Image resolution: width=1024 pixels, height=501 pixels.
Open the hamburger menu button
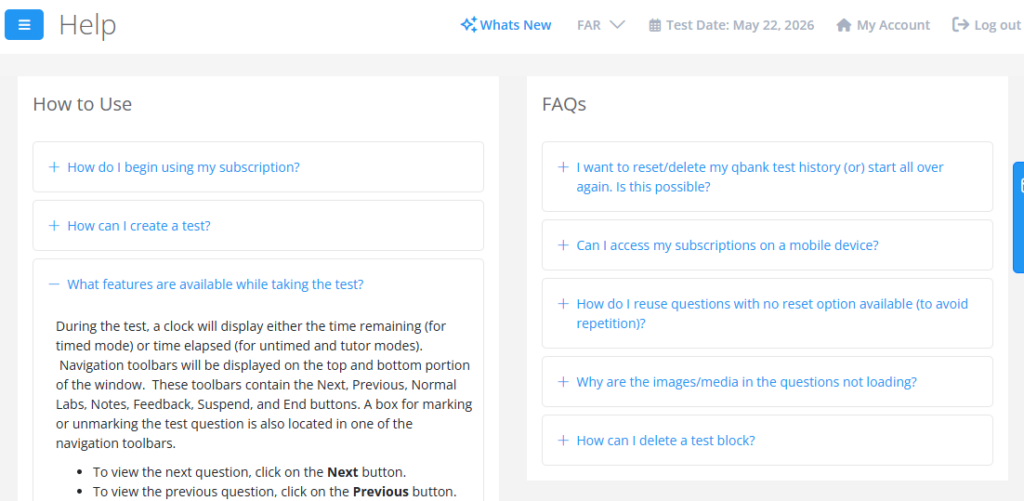click(24, 25)
